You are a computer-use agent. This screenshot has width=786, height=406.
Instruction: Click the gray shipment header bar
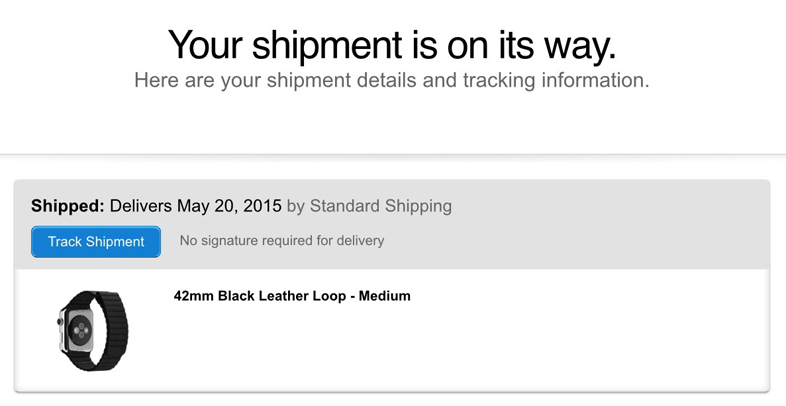tap(392, 225)
